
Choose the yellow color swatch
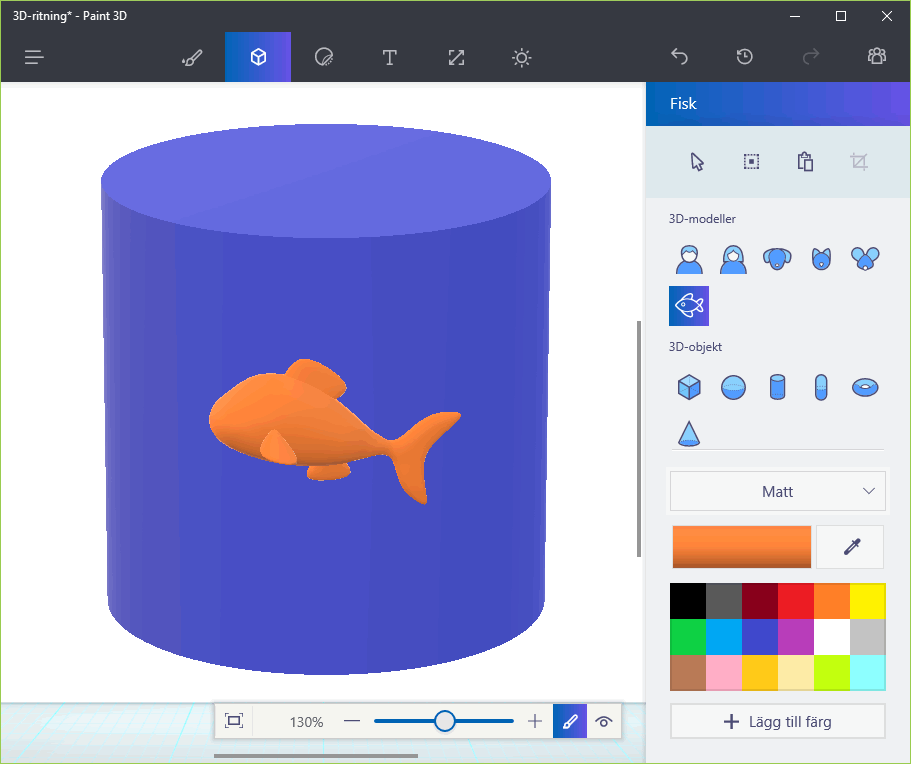pyautogui.click(x=867, y=601)
